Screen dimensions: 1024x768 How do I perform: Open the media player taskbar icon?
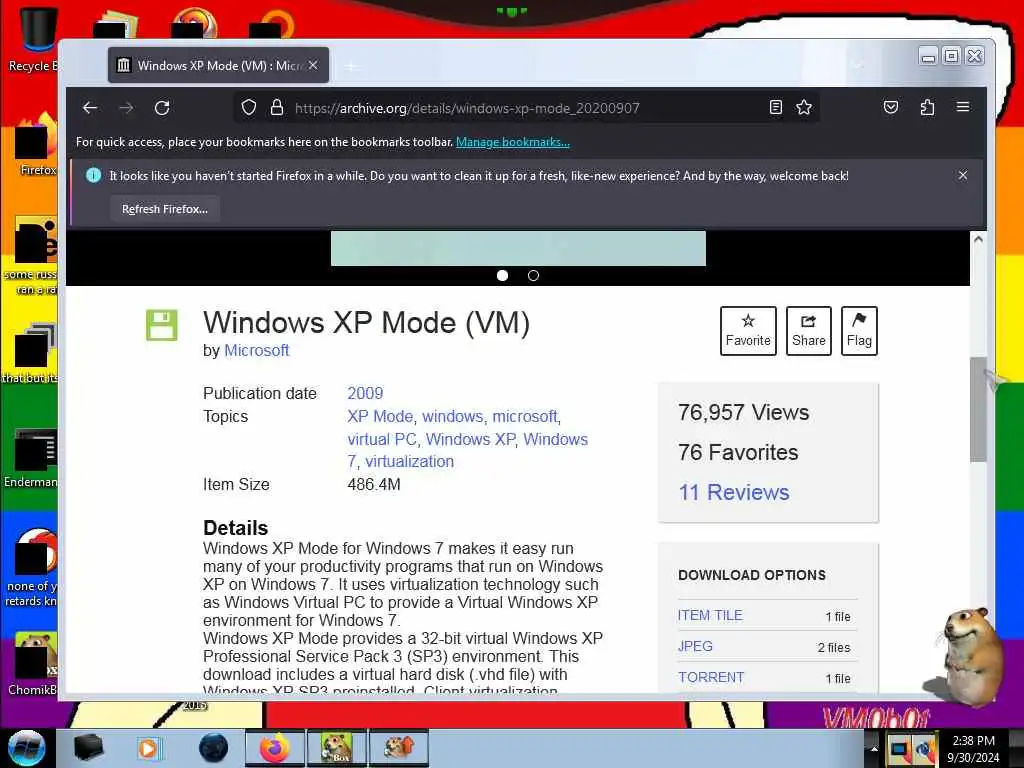tap(149, 748)
